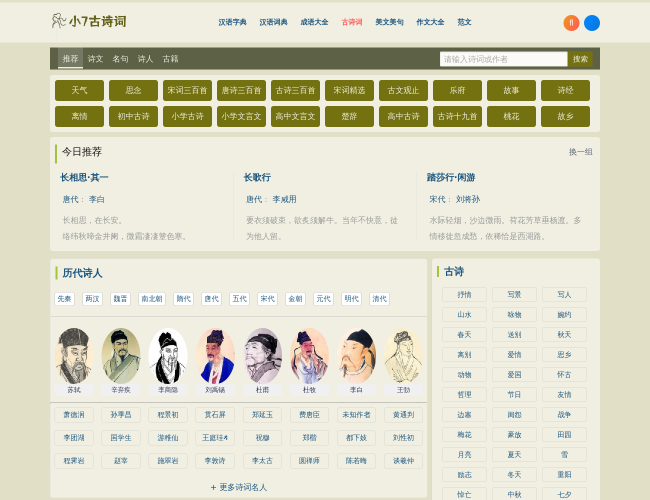
Task: Open the 李商隐 portrait
Action: pyautogui.click(x=168, y=356)
